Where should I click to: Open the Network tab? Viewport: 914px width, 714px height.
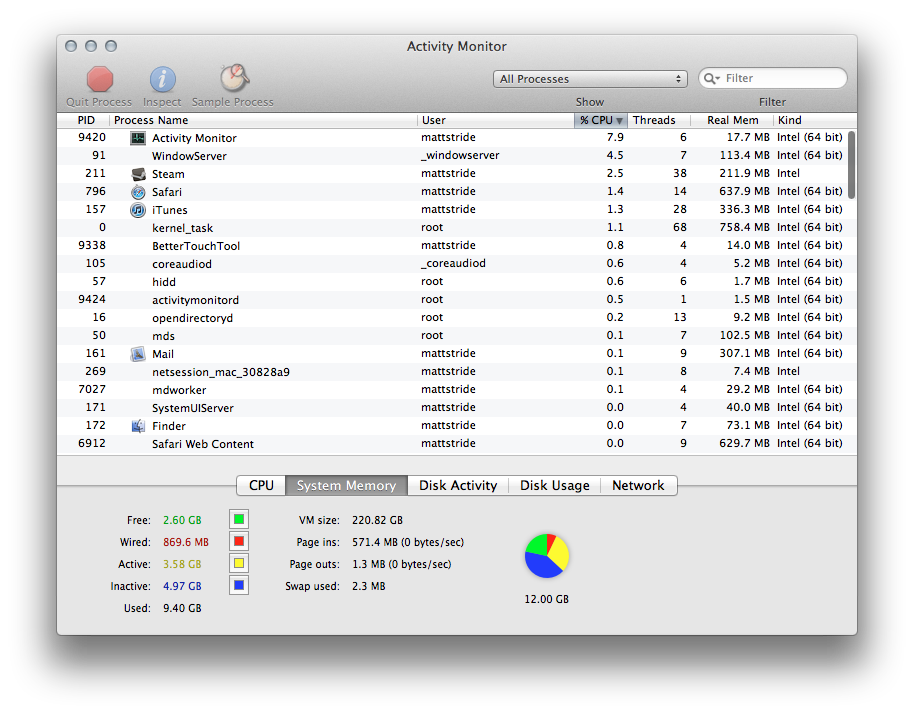coord(638,486)
